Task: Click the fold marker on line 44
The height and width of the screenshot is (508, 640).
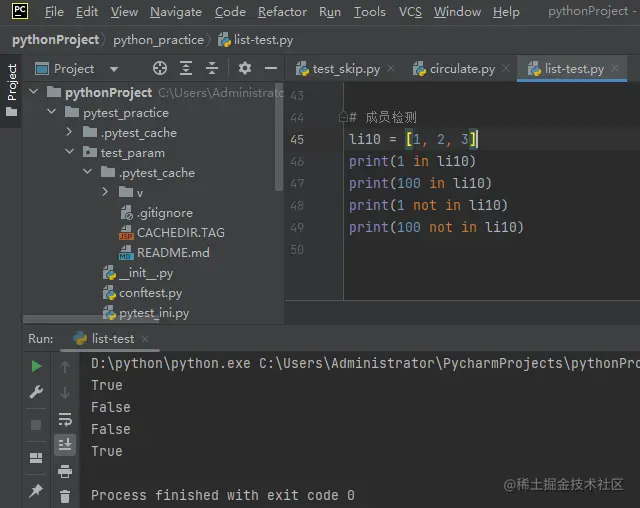Action: [x=343, y=118]
